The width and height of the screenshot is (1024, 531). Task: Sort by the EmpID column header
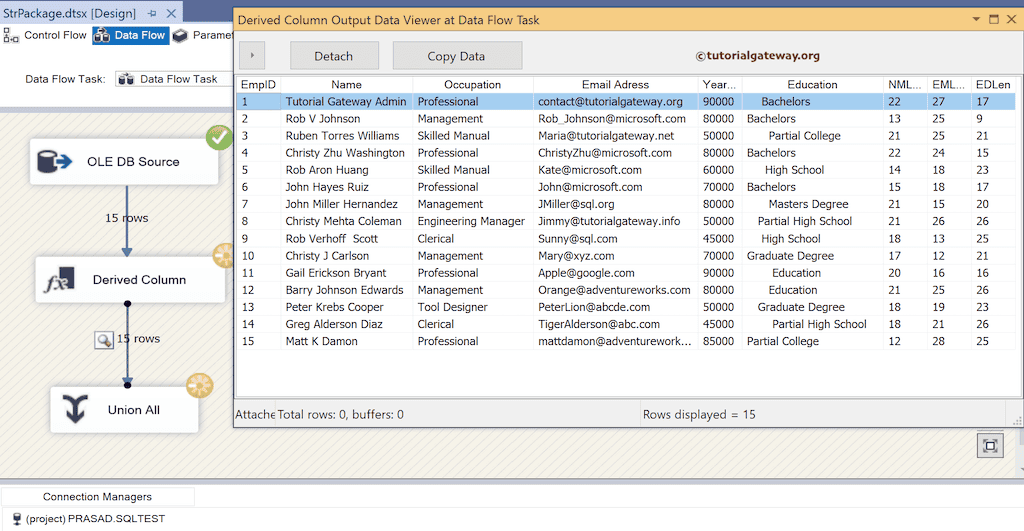[x=258, y=84]
